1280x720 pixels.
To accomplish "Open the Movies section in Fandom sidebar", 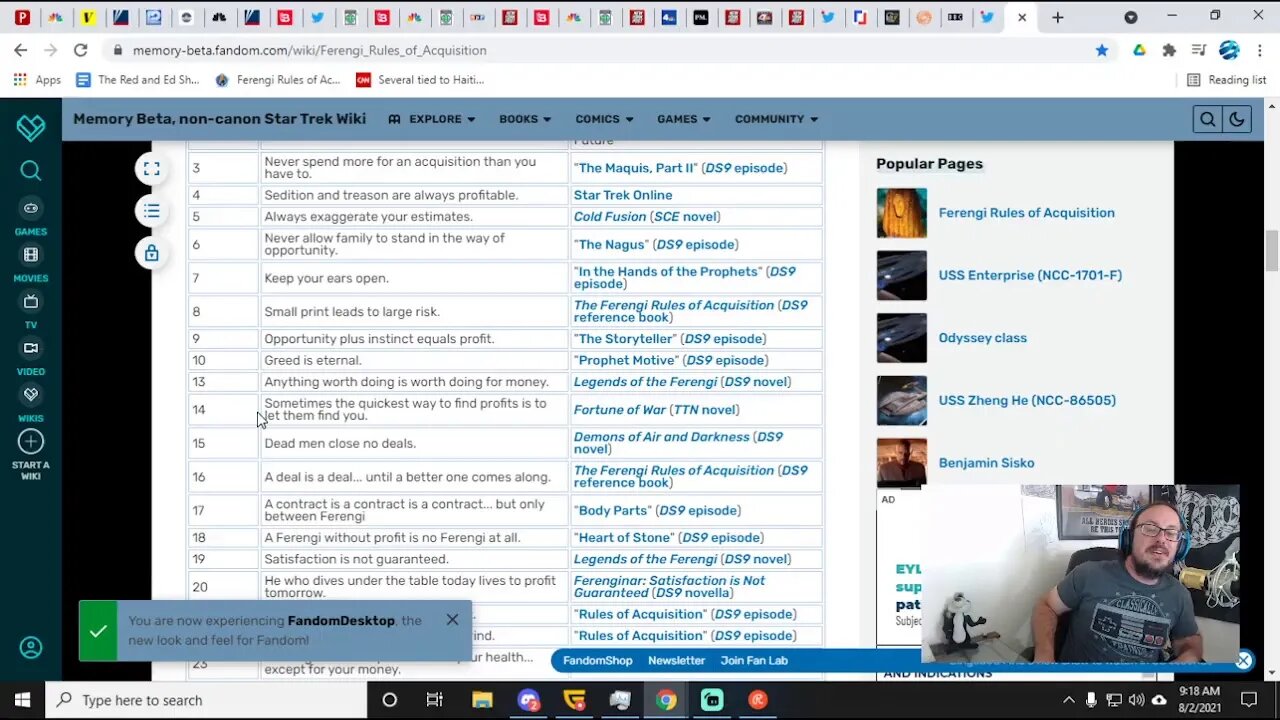I will point(31,263).
